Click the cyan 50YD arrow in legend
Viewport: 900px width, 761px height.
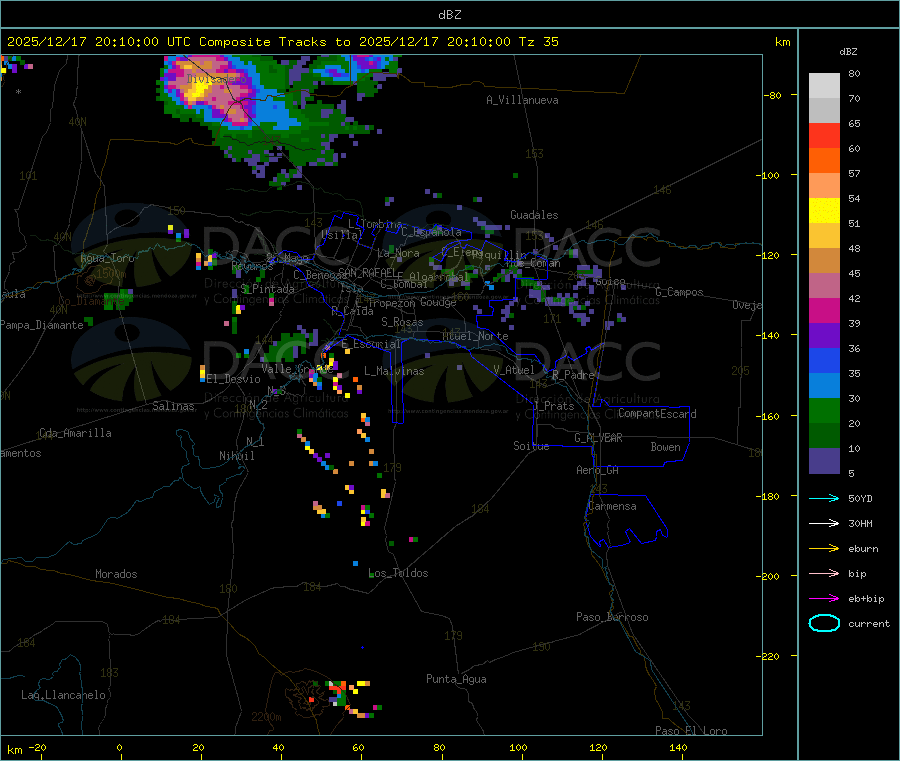(x=824, y=498)
